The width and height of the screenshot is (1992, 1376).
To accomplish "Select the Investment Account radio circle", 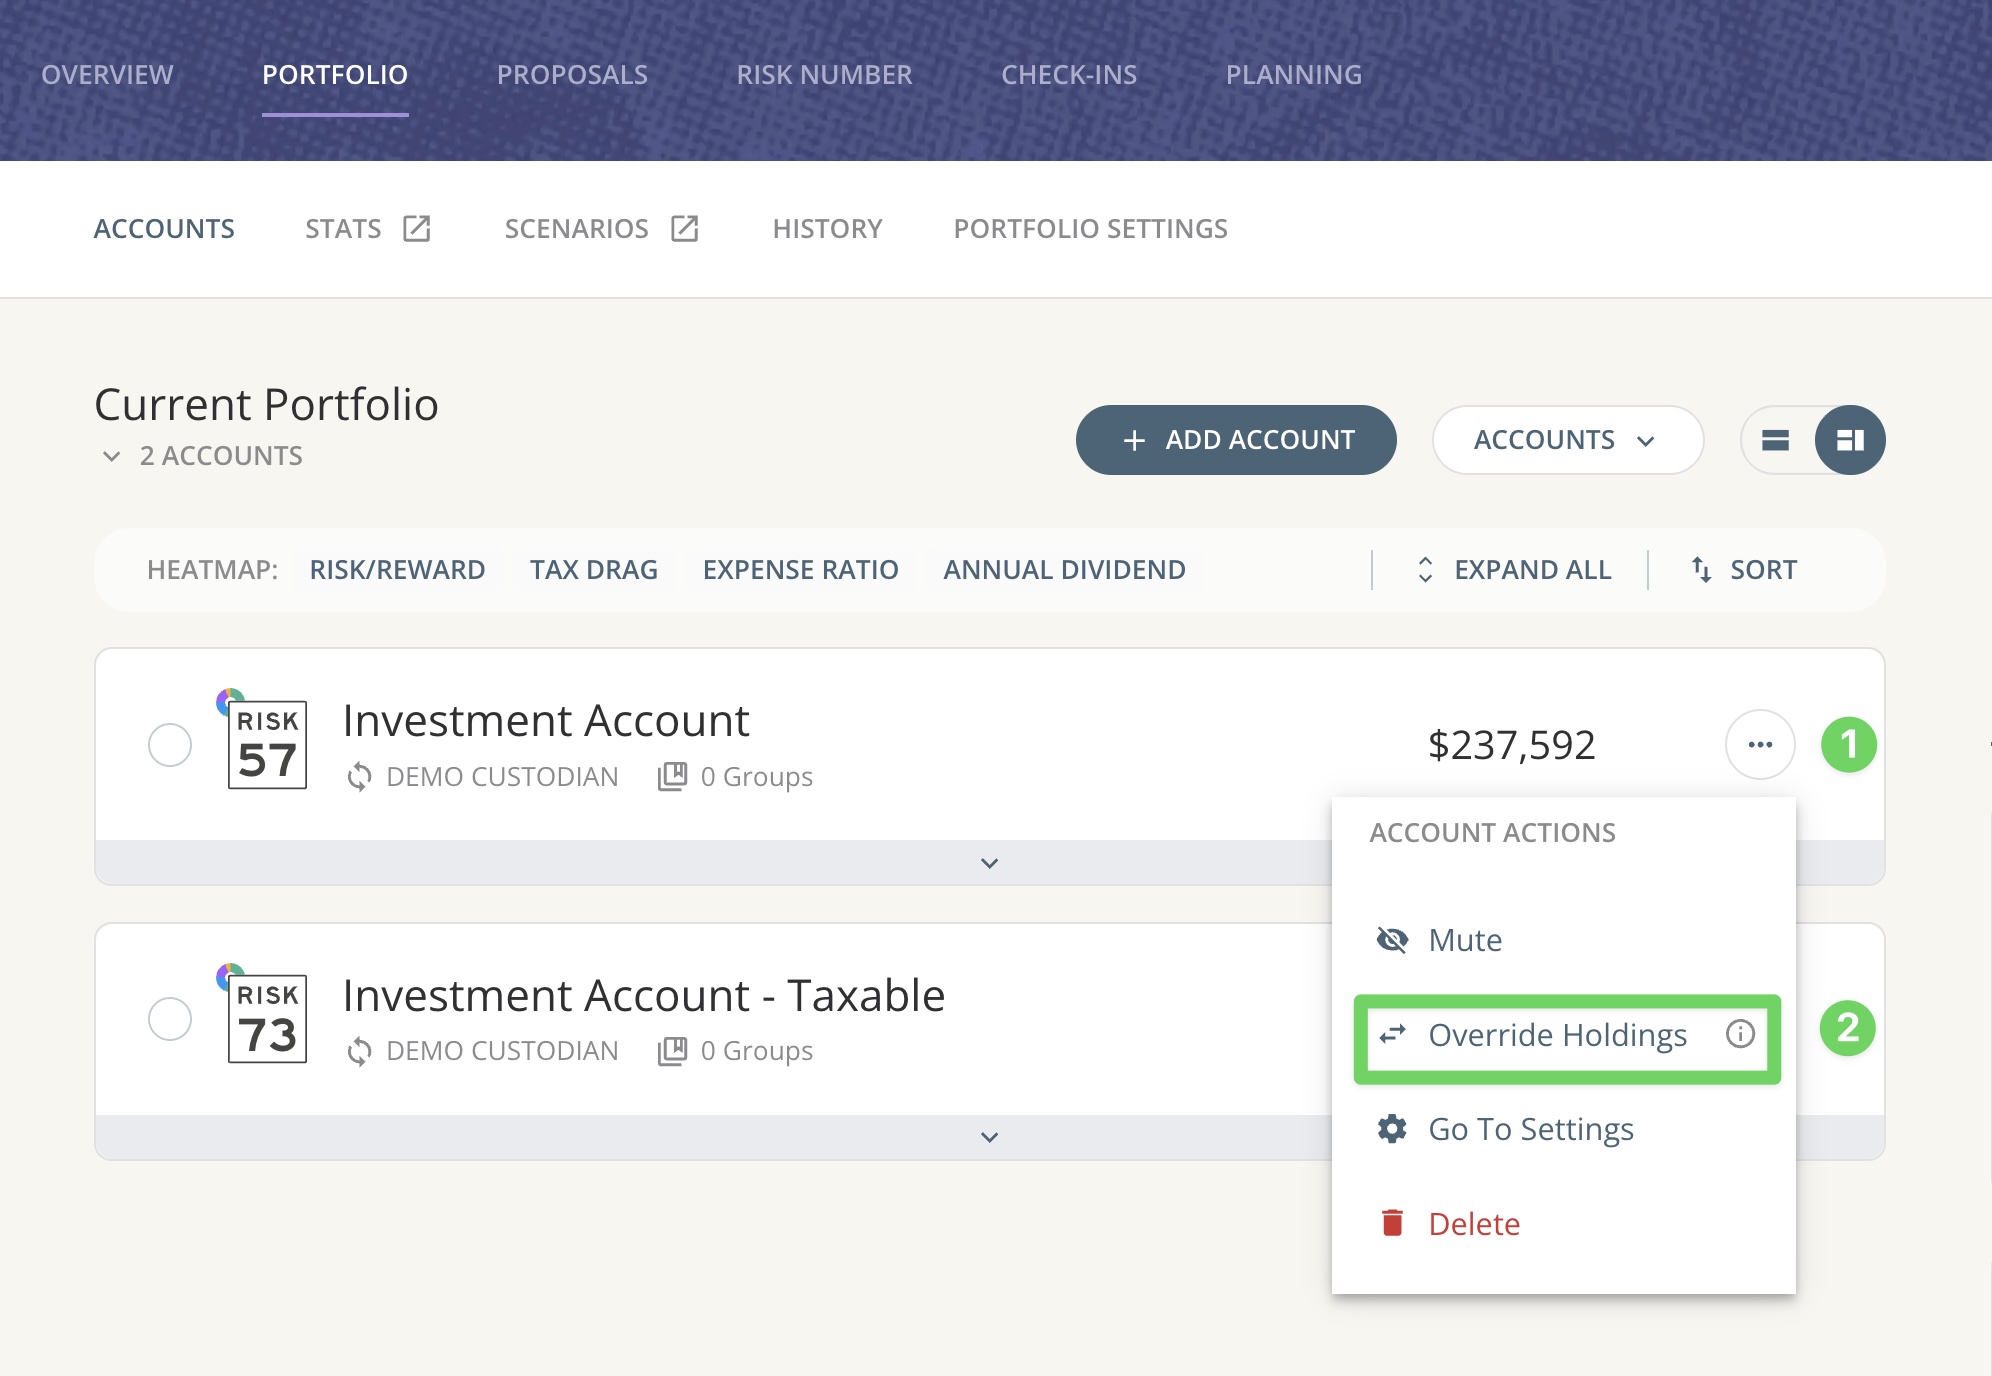I will pyautogui.click(x=170, y=745).
